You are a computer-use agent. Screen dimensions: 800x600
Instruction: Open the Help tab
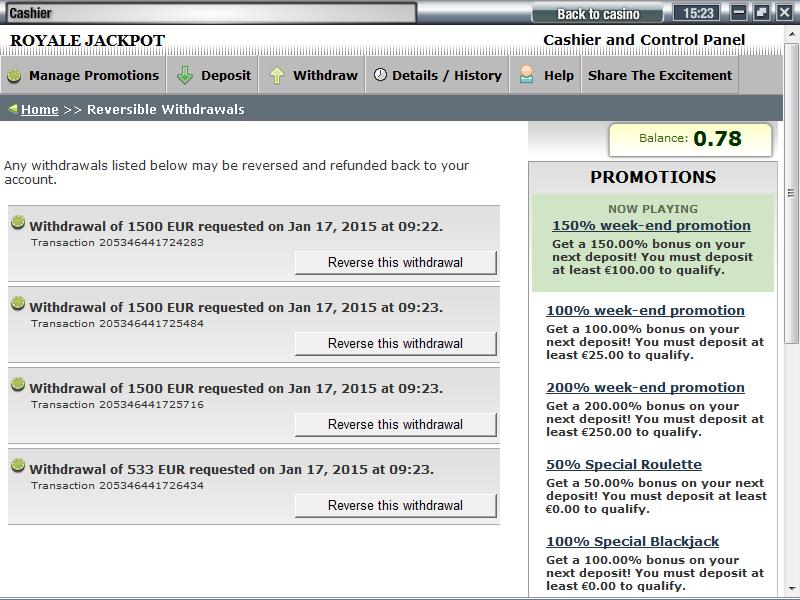point(545,75)
